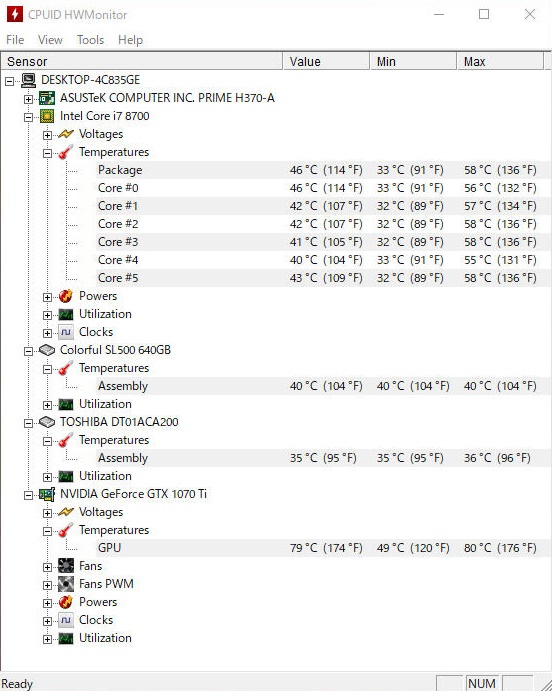Click the Max column header
552x691 pixels.
pyautogui.click(x=500, y=62)
